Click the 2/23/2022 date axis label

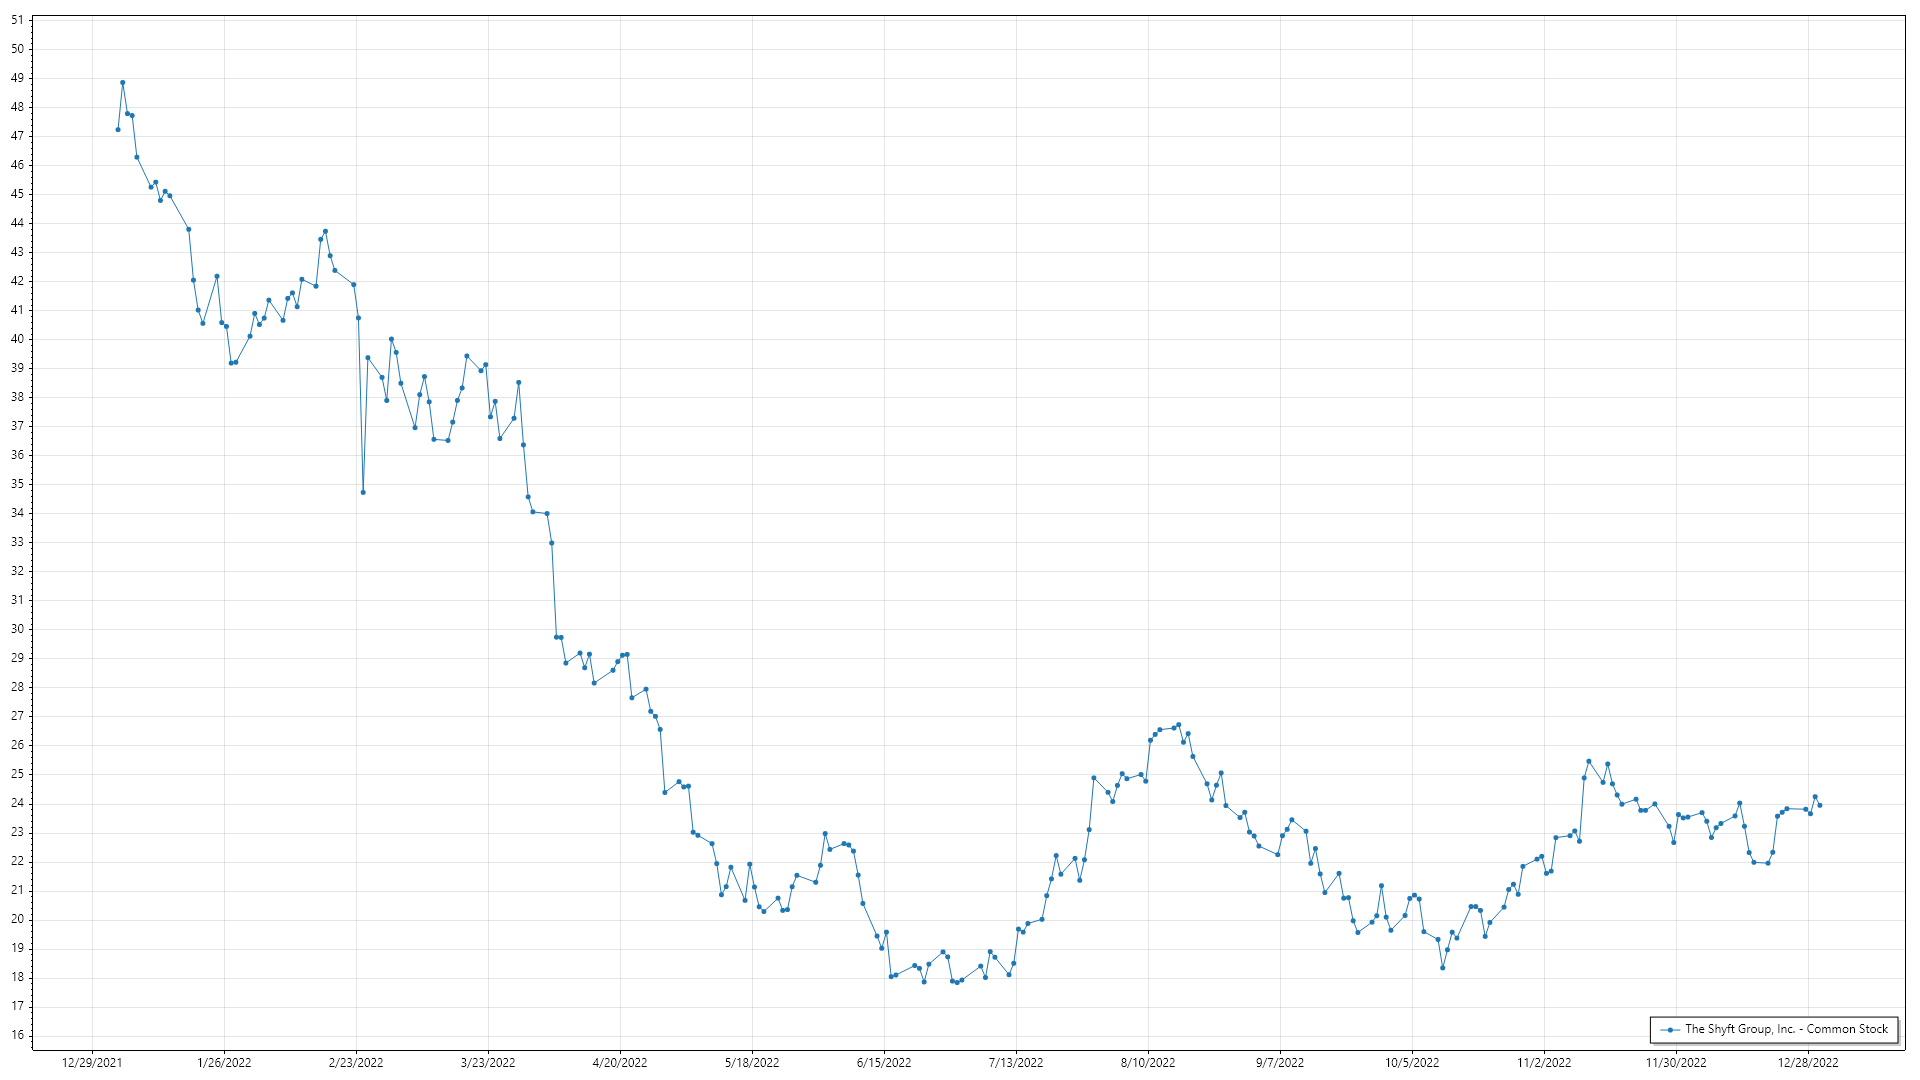tap(356, 1063)
